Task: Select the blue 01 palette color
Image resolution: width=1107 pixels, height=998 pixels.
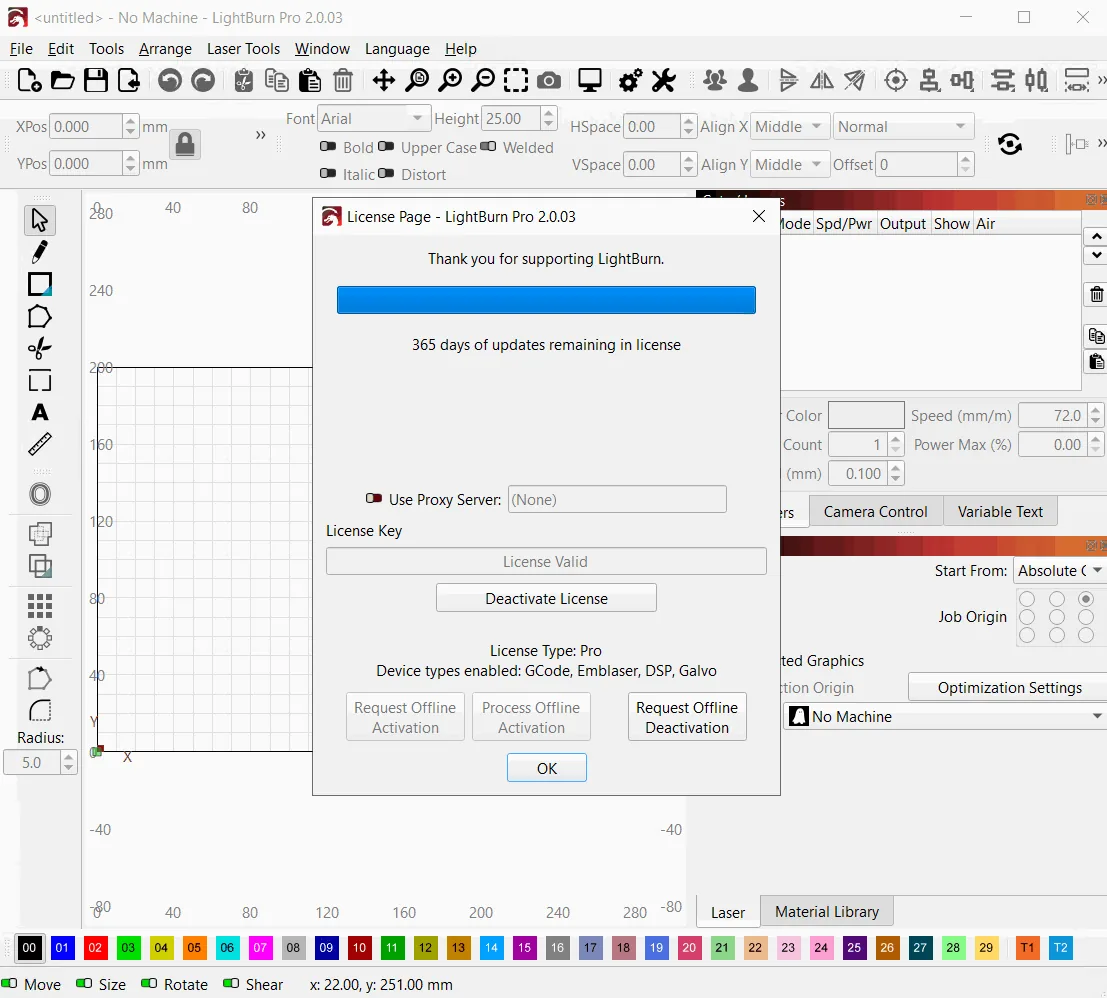Action: [x=62, y=947]
